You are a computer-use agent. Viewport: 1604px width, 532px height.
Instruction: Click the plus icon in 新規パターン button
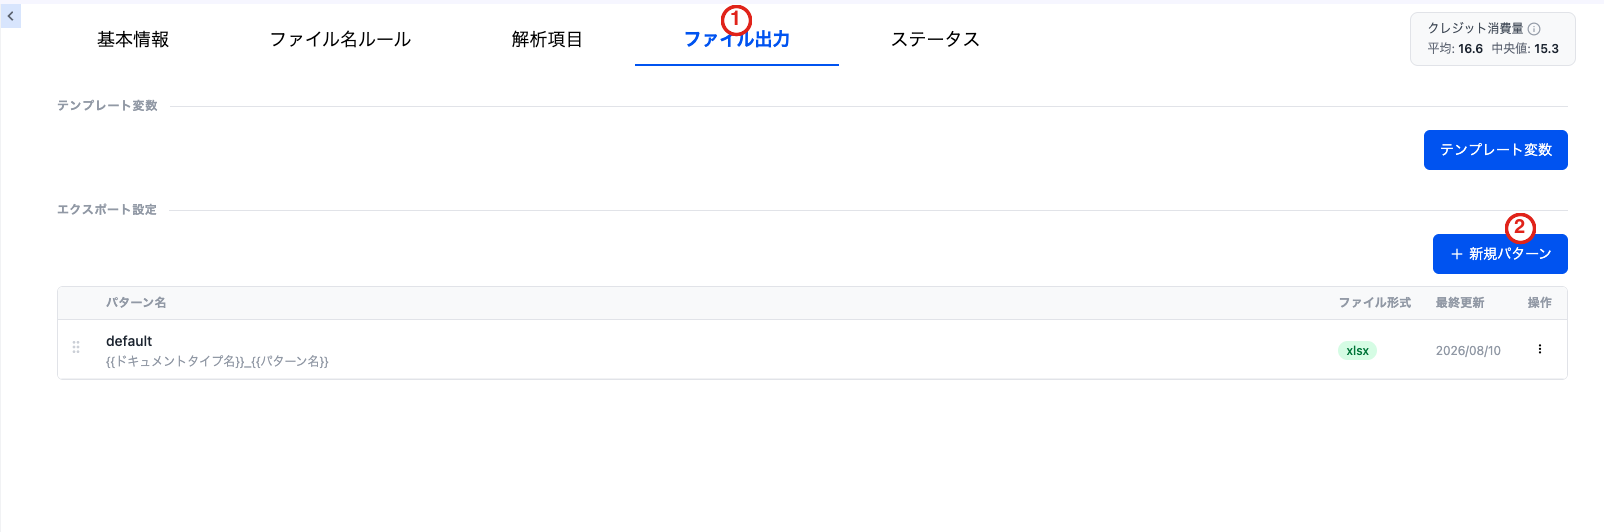(1457, 254)
